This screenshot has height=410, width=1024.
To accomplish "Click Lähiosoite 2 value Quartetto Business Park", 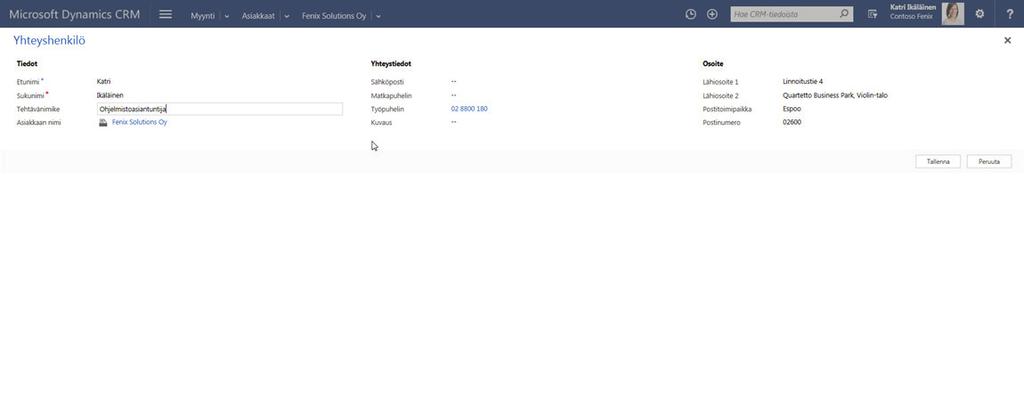I will click(x=835, y=95).
